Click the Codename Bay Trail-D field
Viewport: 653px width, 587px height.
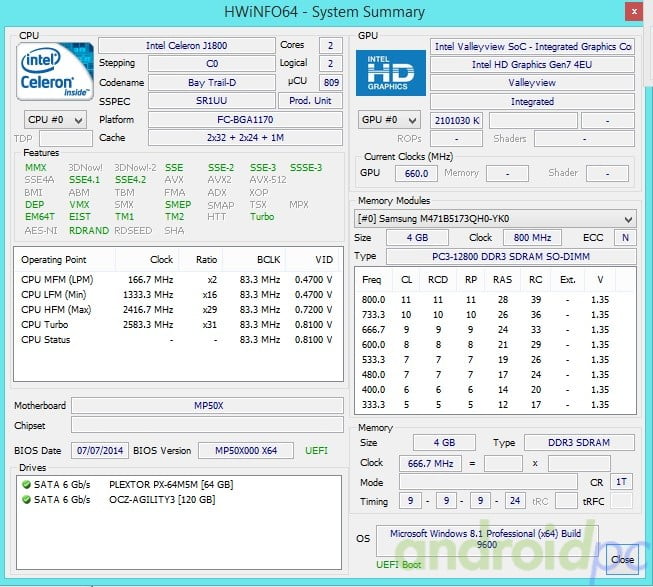pyautogui.click(x=212, y=82)
